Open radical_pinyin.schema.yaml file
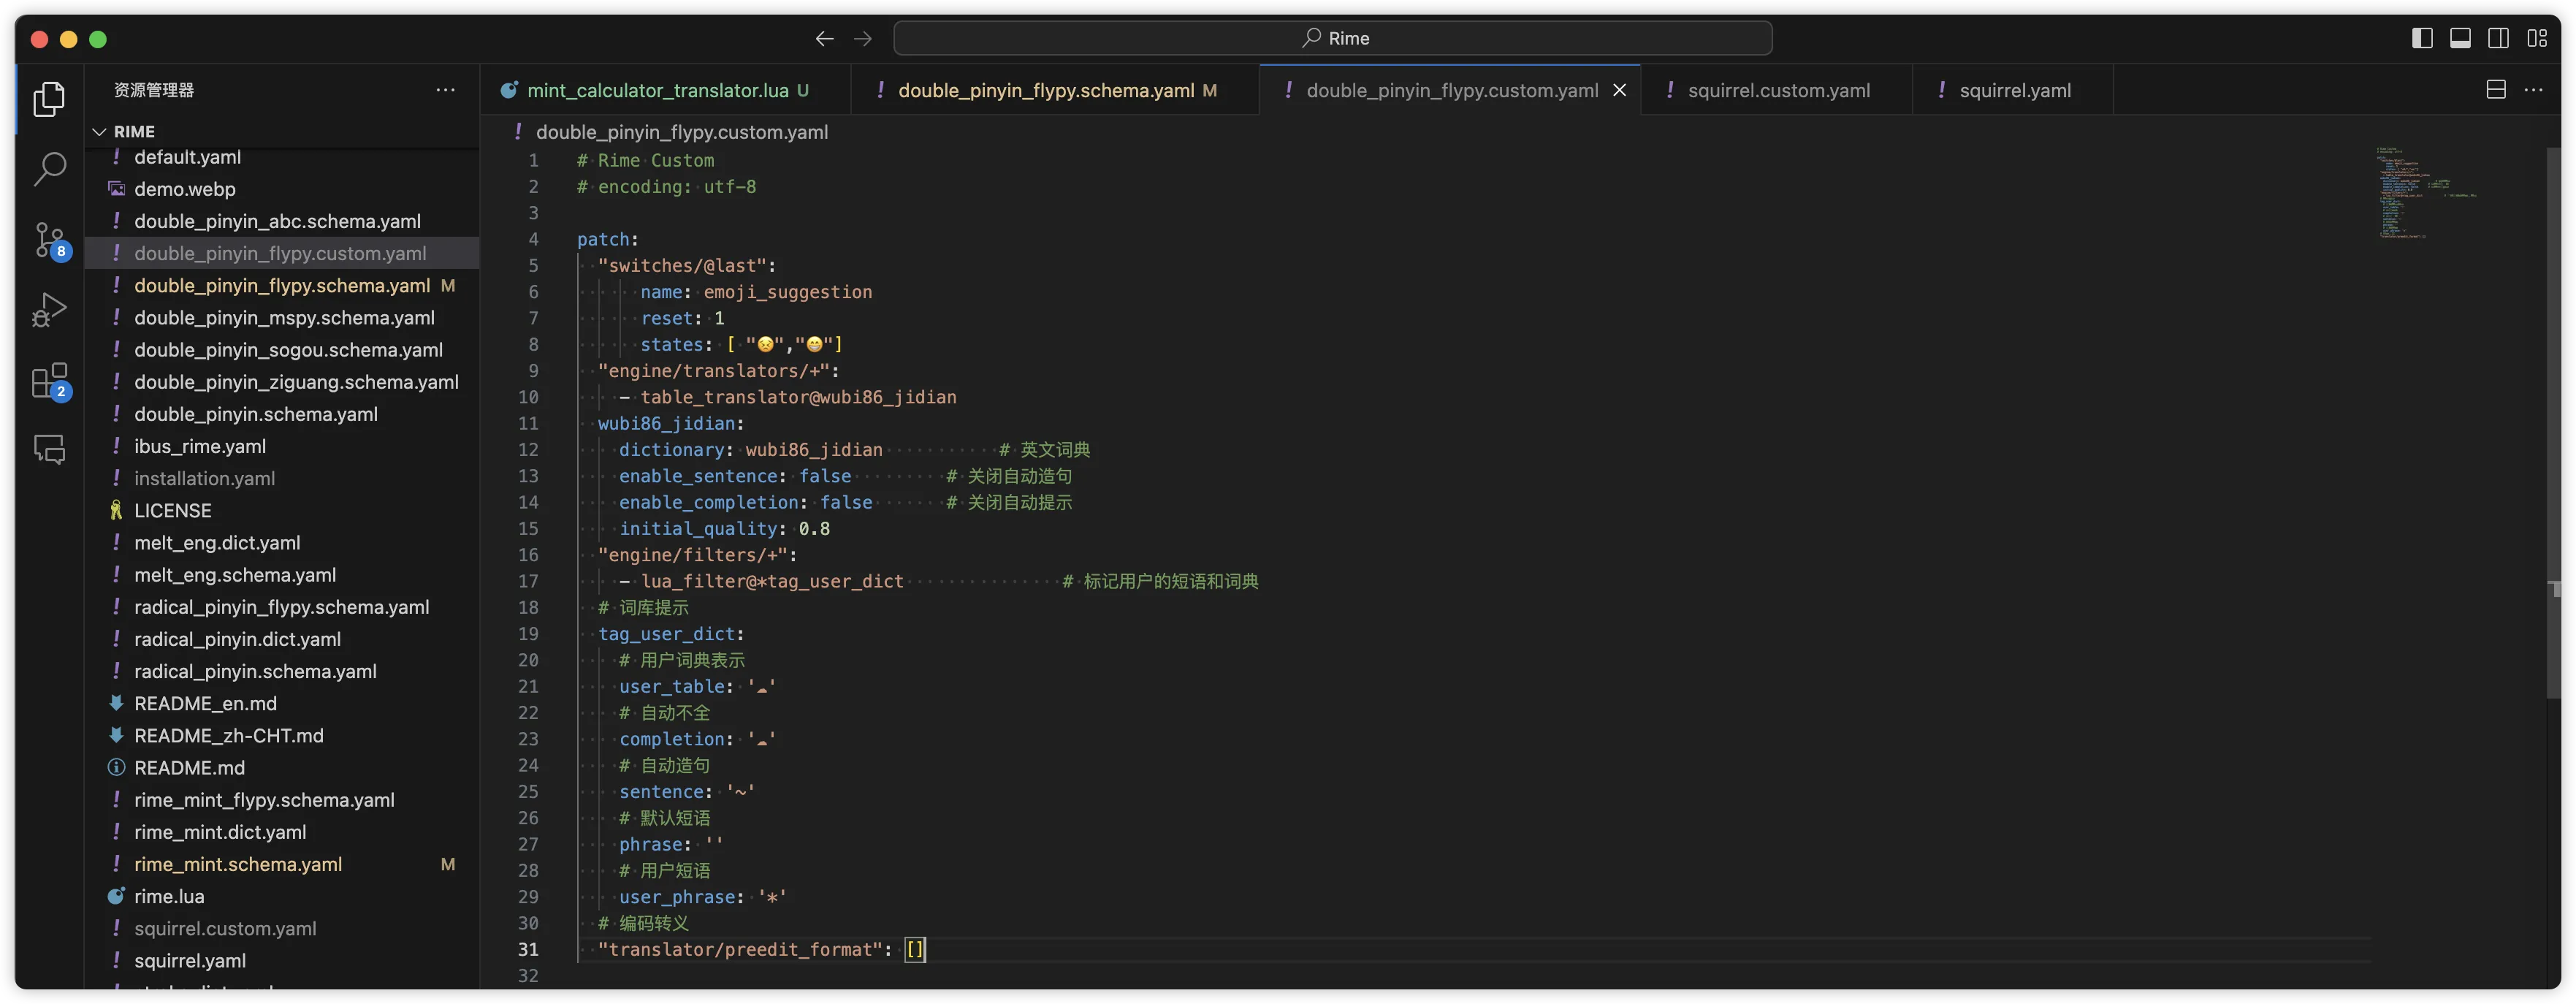This screenshot has height=1004, width=2576. pos(255,671)
